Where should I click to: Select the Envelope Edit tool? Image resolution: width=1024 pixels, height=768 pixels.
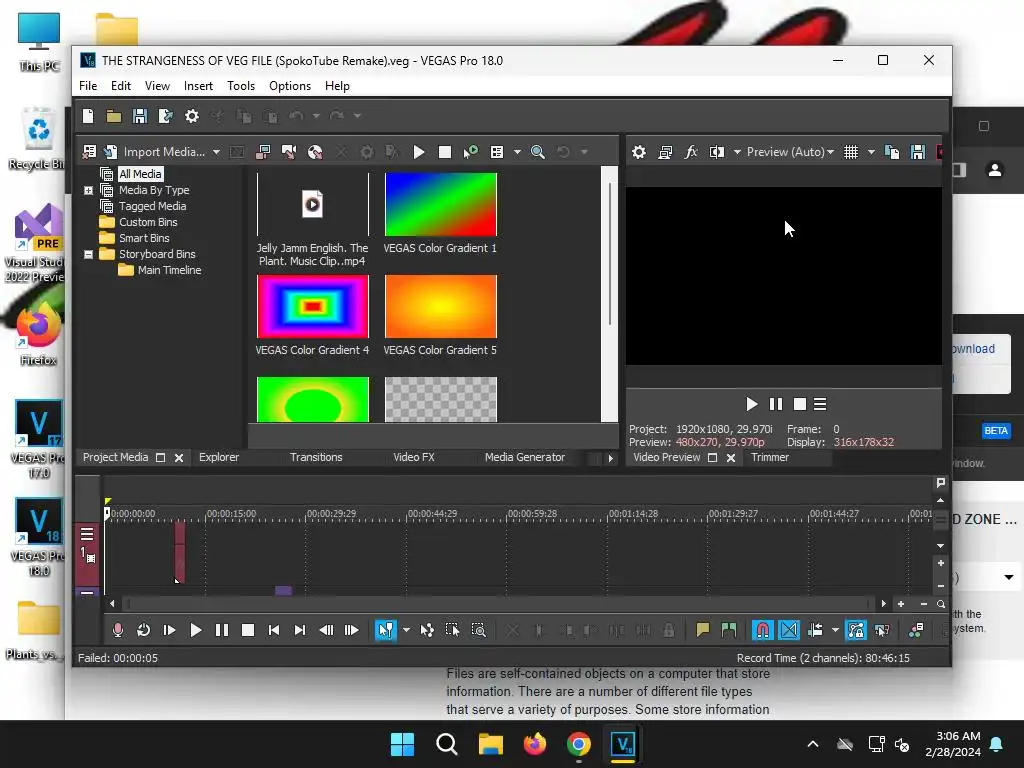click(426, 630)
